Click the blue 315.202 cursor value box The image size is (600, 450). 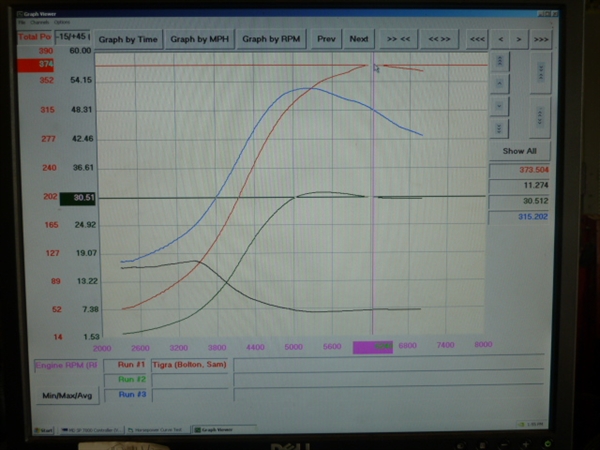519,217
